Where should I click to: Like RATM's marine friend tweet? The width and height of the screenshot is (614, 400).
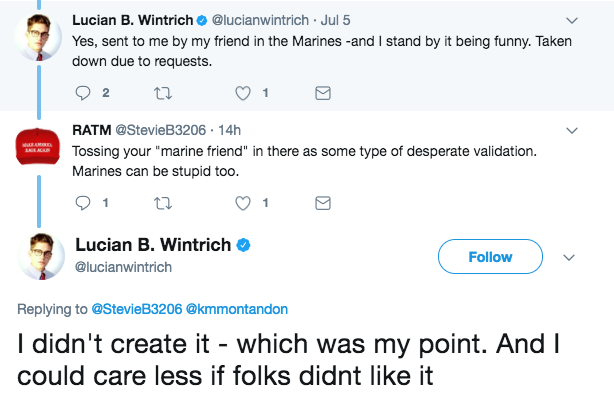[241, 203]
